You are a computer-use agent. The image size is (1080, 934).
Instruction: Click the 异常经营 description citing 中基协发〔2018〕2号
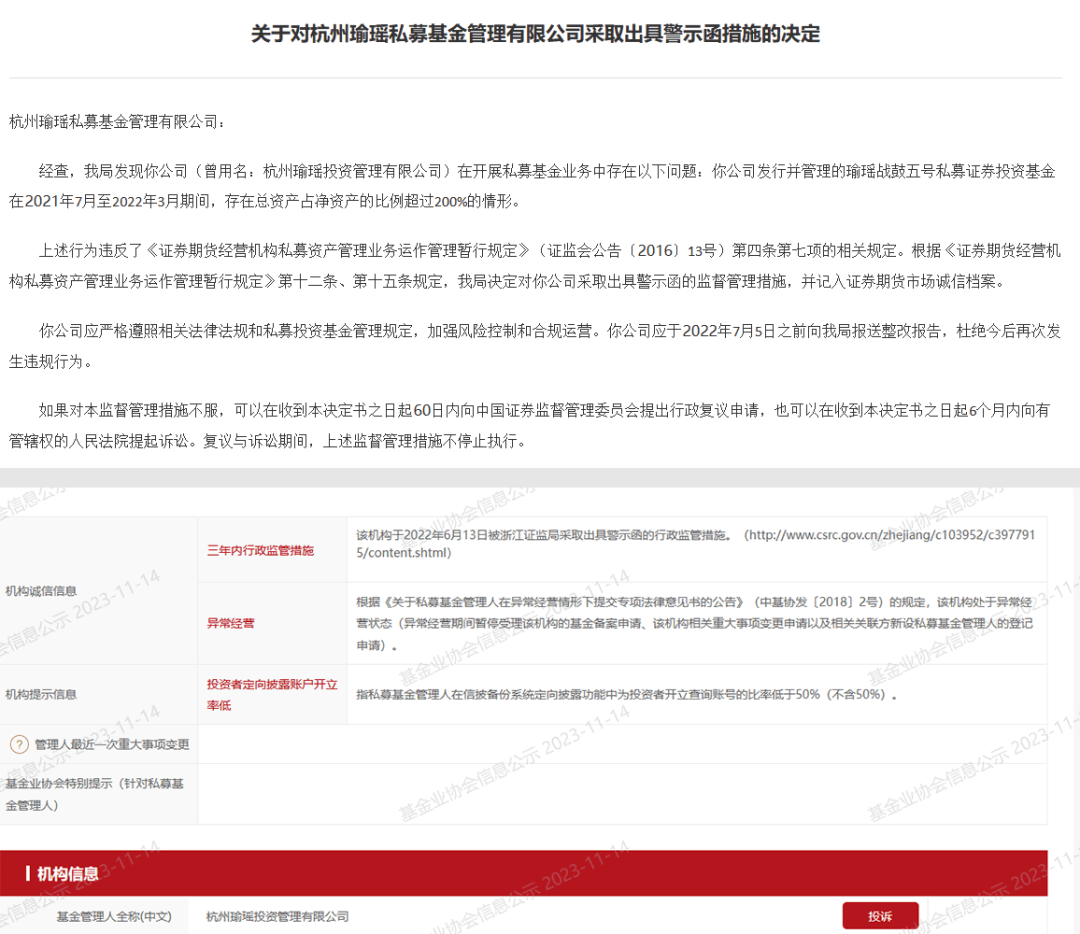click(x=694, y=623)
